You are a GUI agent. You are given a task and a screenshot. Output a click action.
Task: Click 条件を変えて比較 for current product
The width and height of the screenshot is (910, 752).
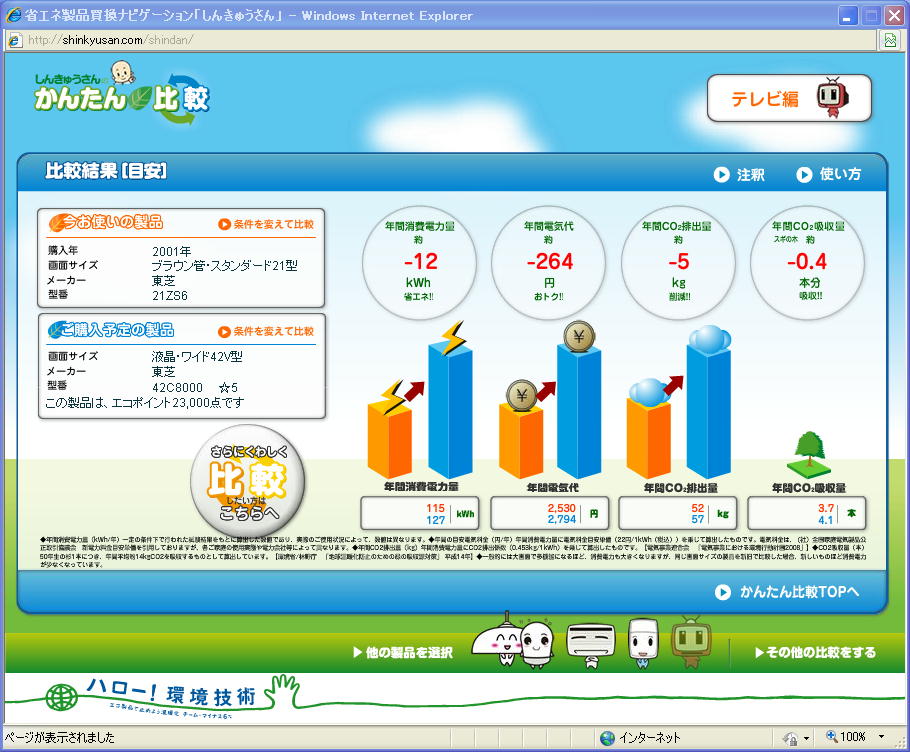click(x=266, y=224)
